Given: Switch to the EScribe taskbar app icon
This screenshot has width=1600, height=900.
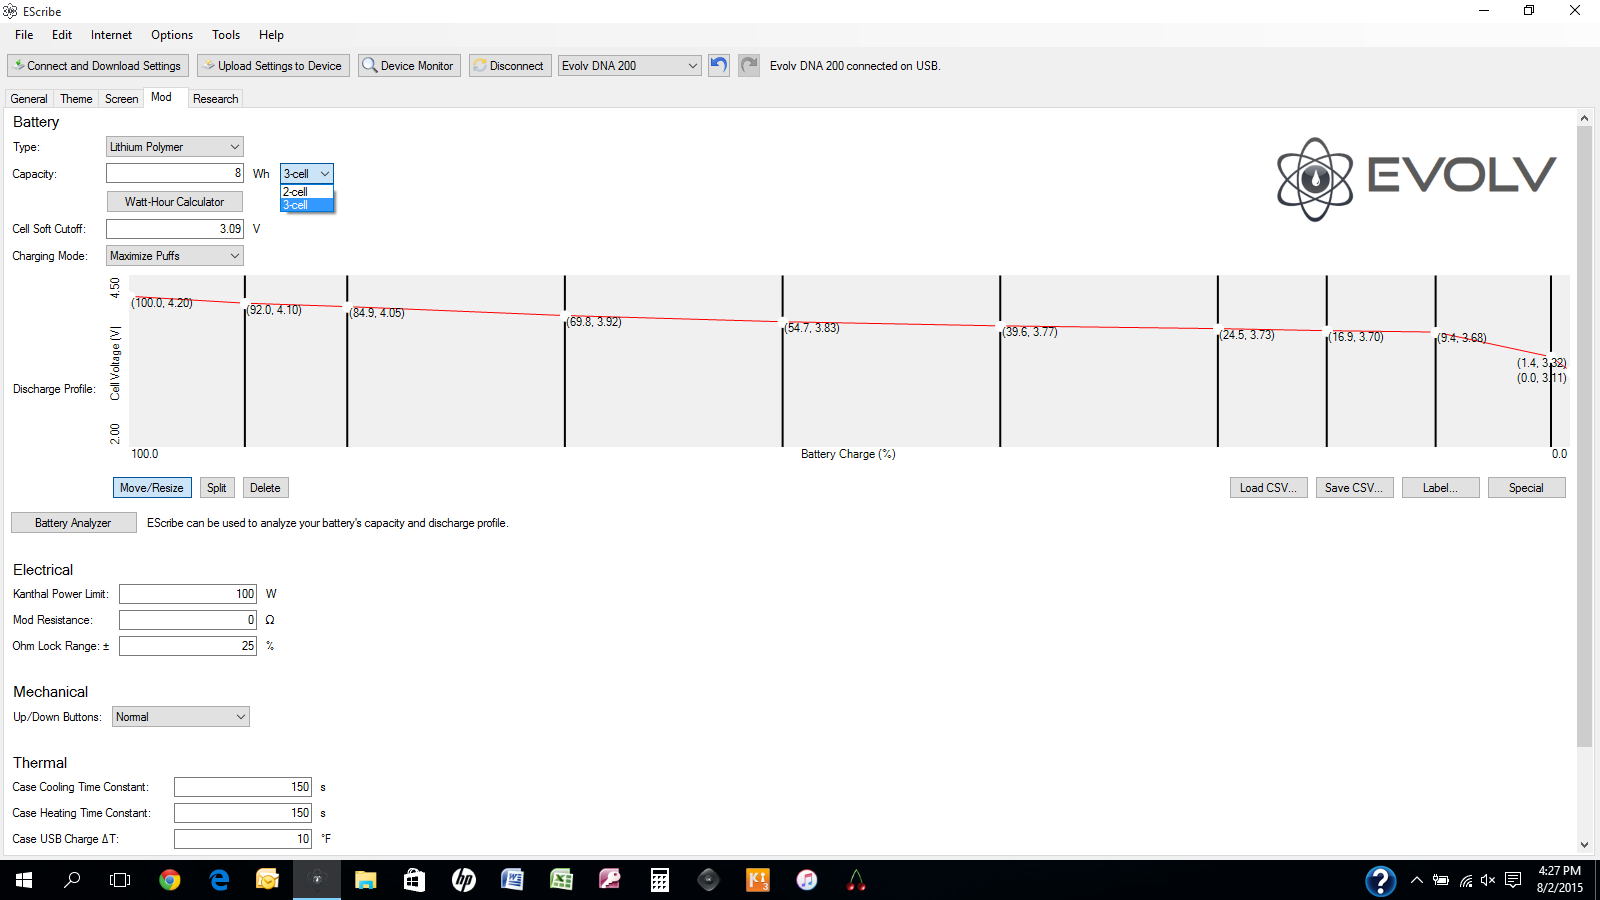Looking at the screenshot, I should 317,880.
